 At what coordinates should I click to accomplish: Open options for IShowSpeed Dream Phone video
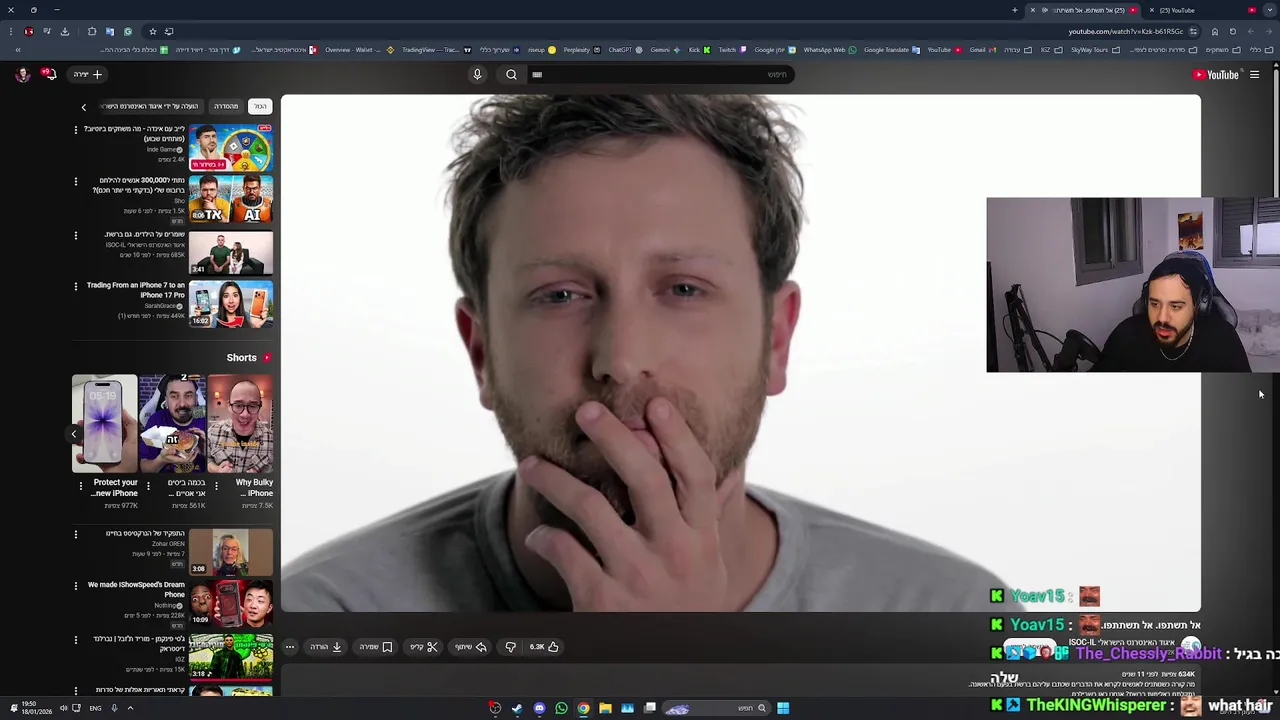click(x=75, y=586)
